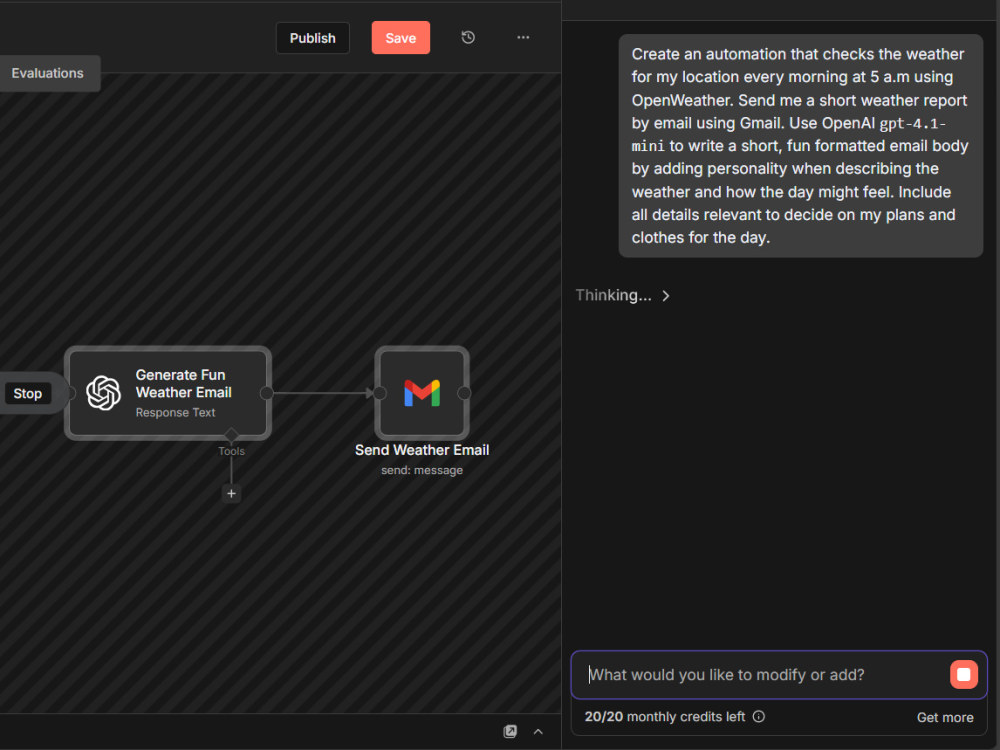
Task: Stop the workflow execution
Action: pyautogui.click(x=27, y=393)
